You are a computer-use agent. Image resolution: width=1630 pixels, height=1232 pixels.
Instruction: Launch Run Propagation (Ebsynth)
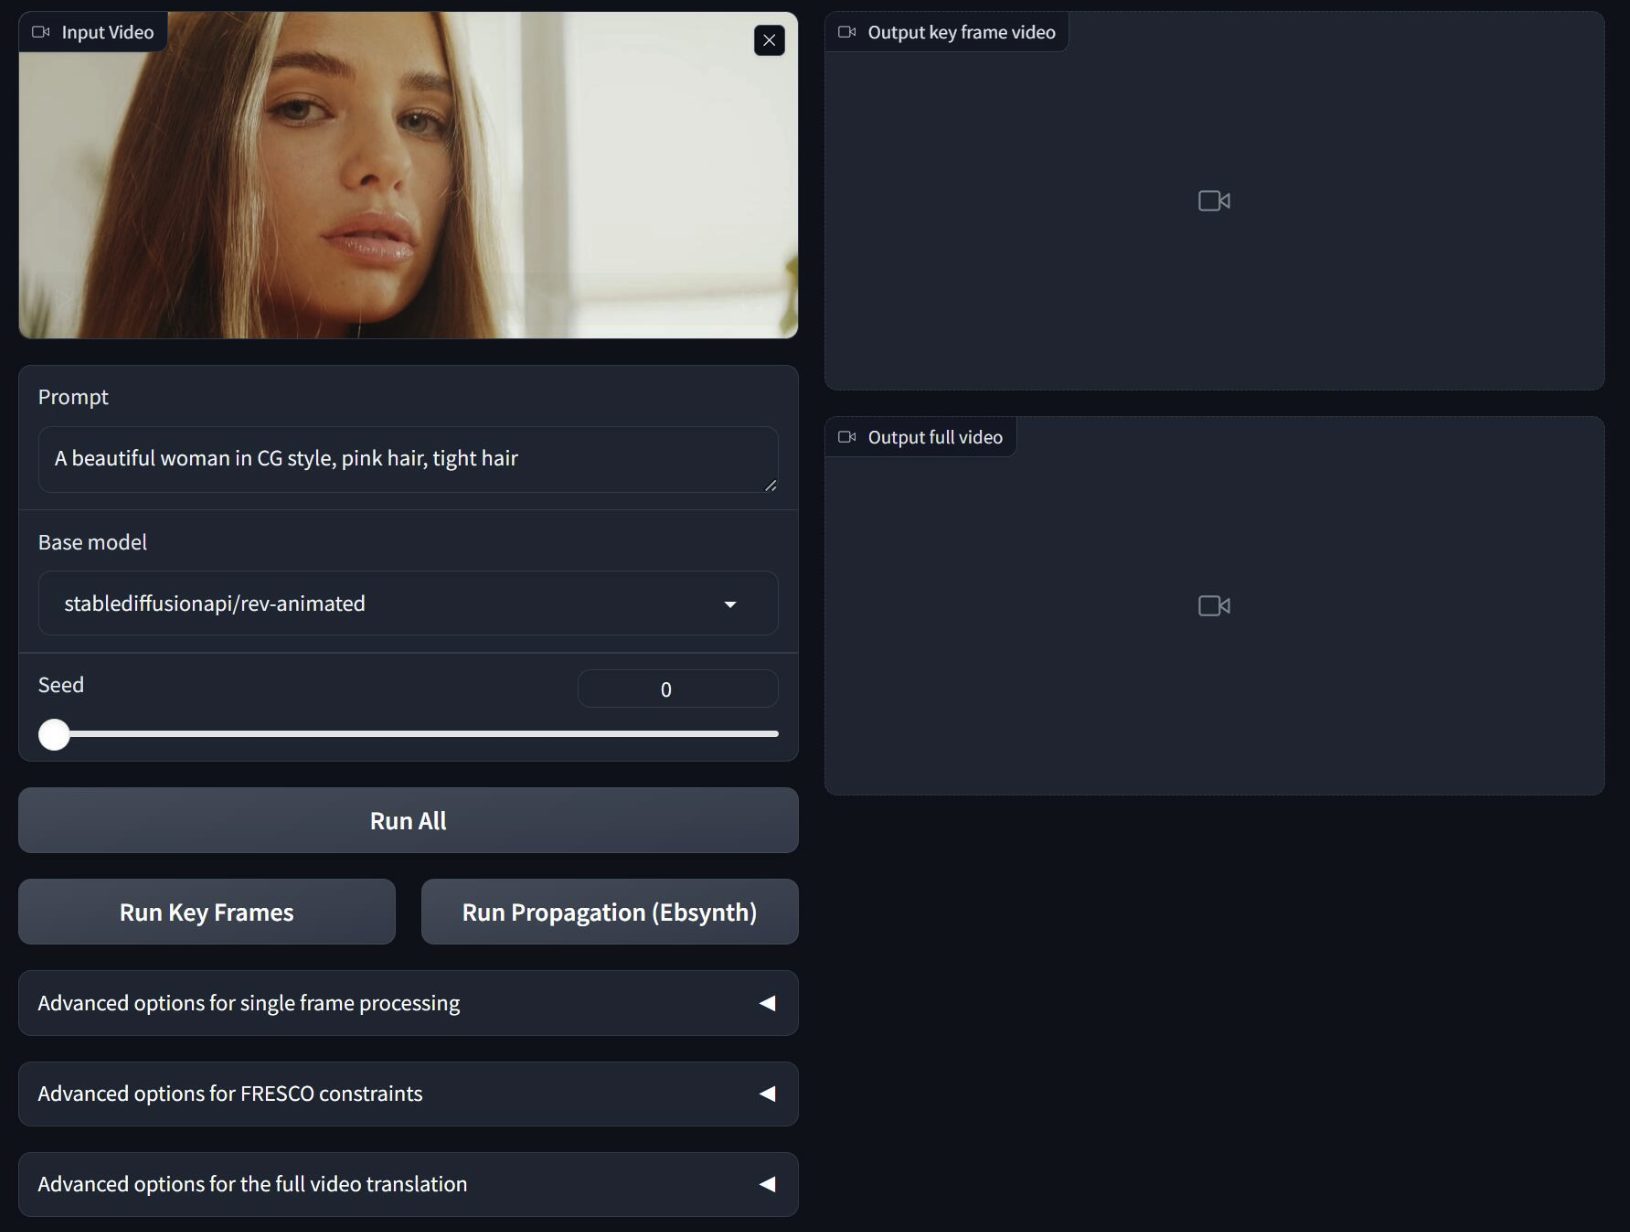click(609, 912)
